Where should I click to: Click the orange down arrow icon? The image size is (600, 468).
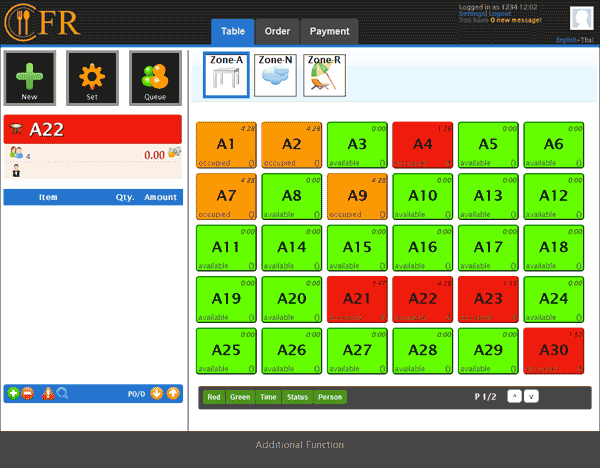(156, 393)
